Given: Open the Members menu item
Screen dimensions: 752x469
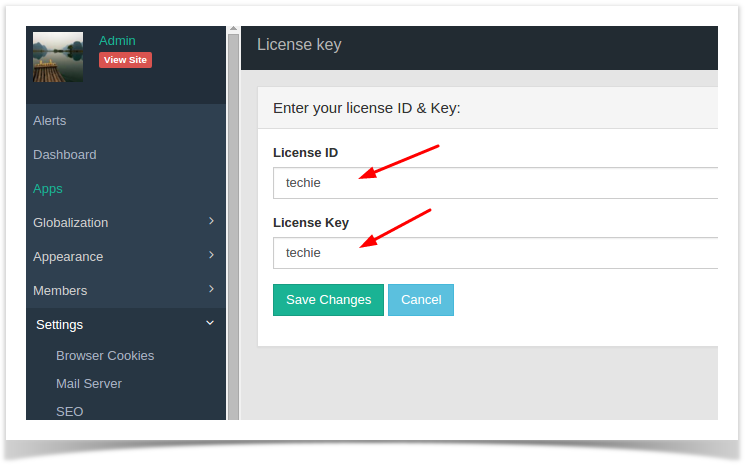Looking at the screenshot, I should pyautogui.click(x=60, y=291).
